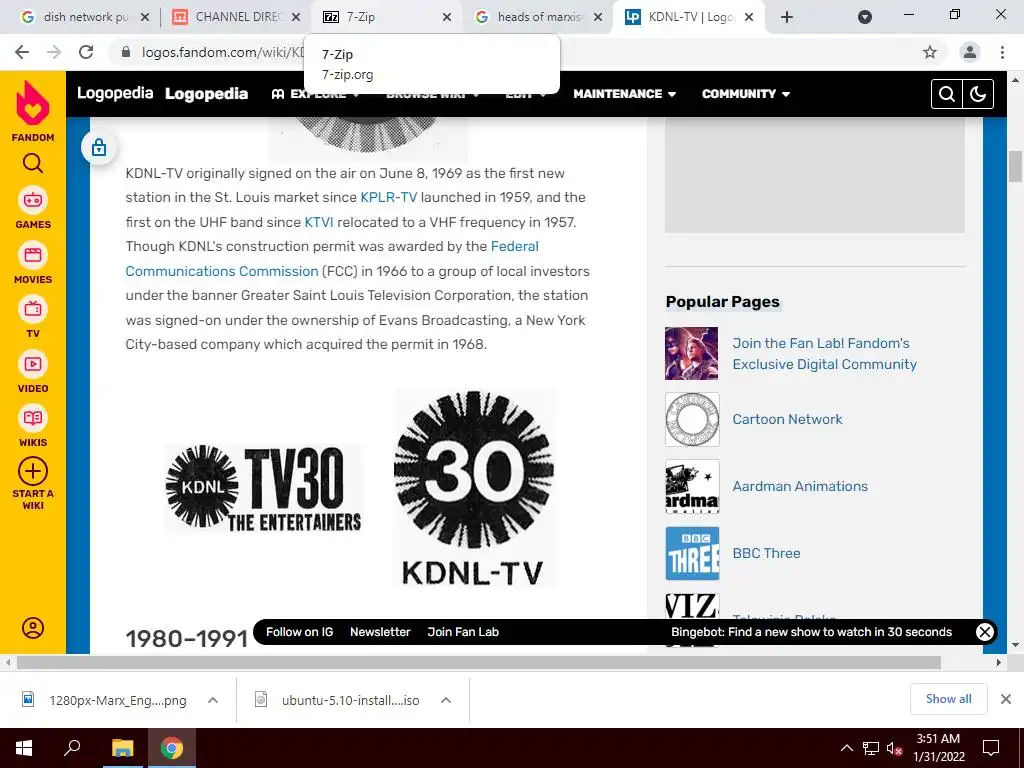Click Join Fan Lab in banner
The height and width of the screenshot is (768, 1024).
click(x=463, y=632)
